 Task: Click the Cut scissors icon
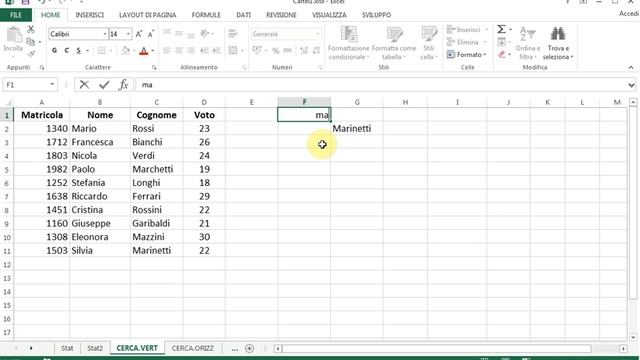(x=31, y=29)
